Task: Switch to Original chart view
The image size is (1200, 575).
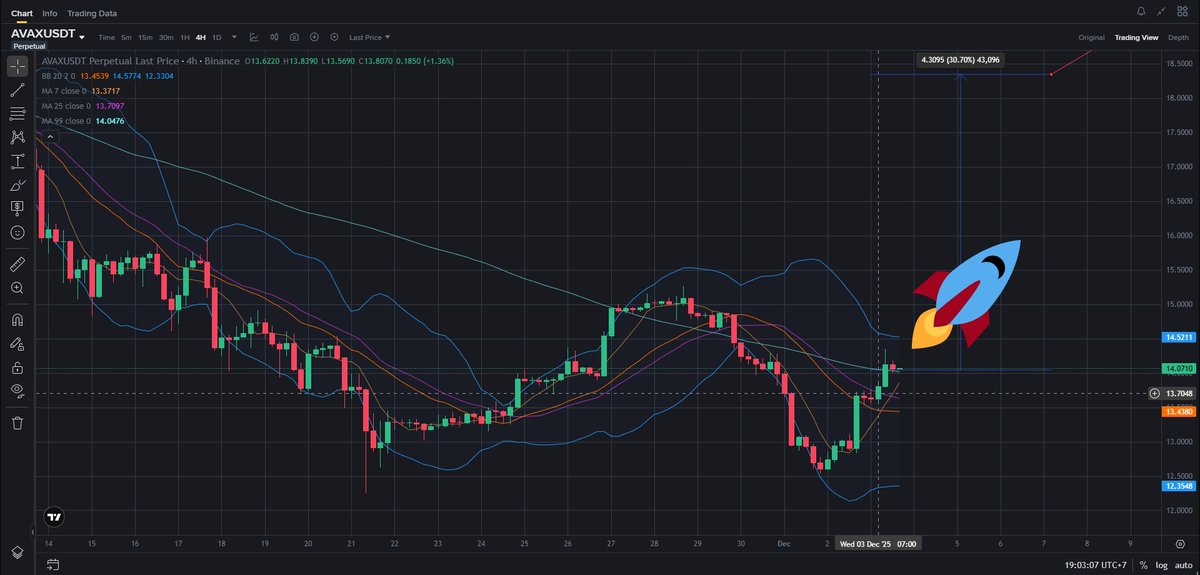Action: [1091, 37]
